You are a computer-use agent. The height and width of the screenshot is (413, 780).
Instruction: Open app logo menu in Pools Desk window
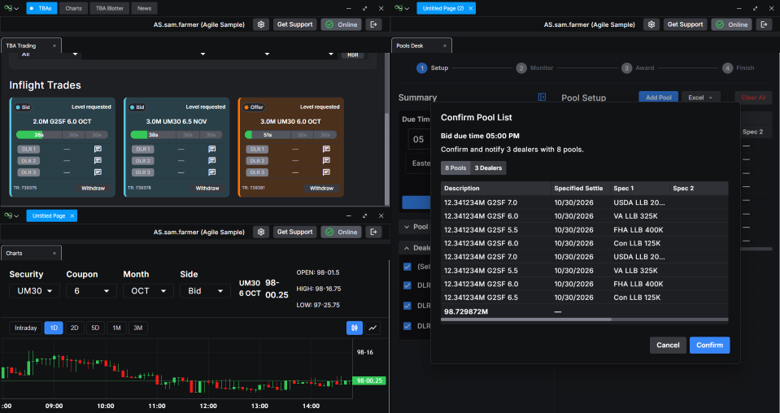[401, 8]
